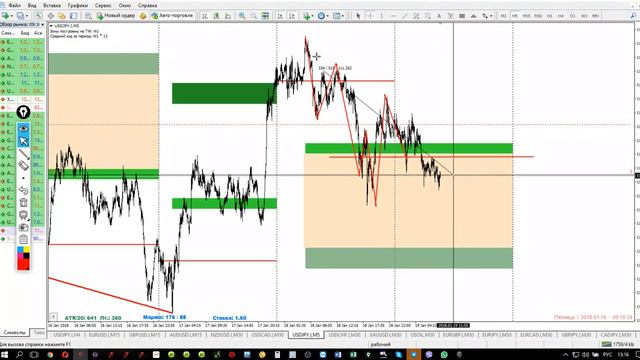
Task: Open the Windows Start menu
Action: pyautogui.click(x=4, y=355)
